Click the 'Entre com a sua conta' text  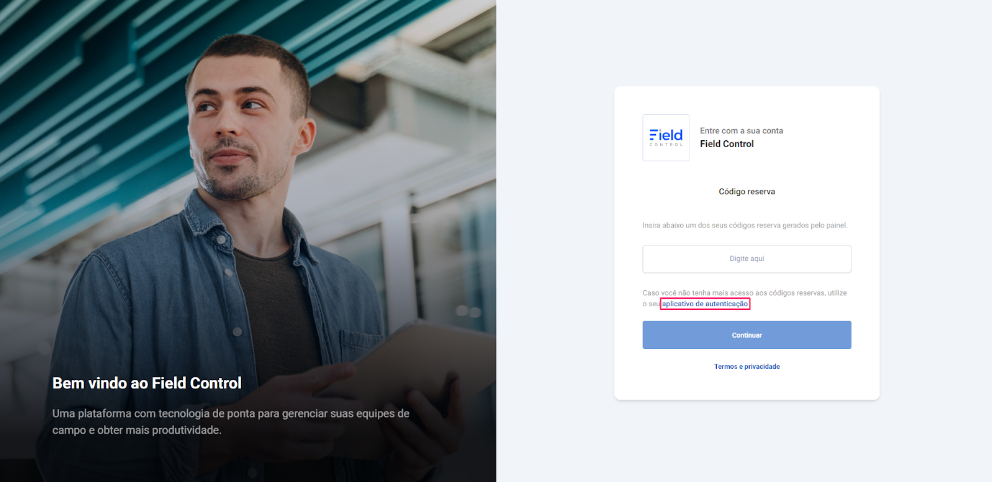741,131
